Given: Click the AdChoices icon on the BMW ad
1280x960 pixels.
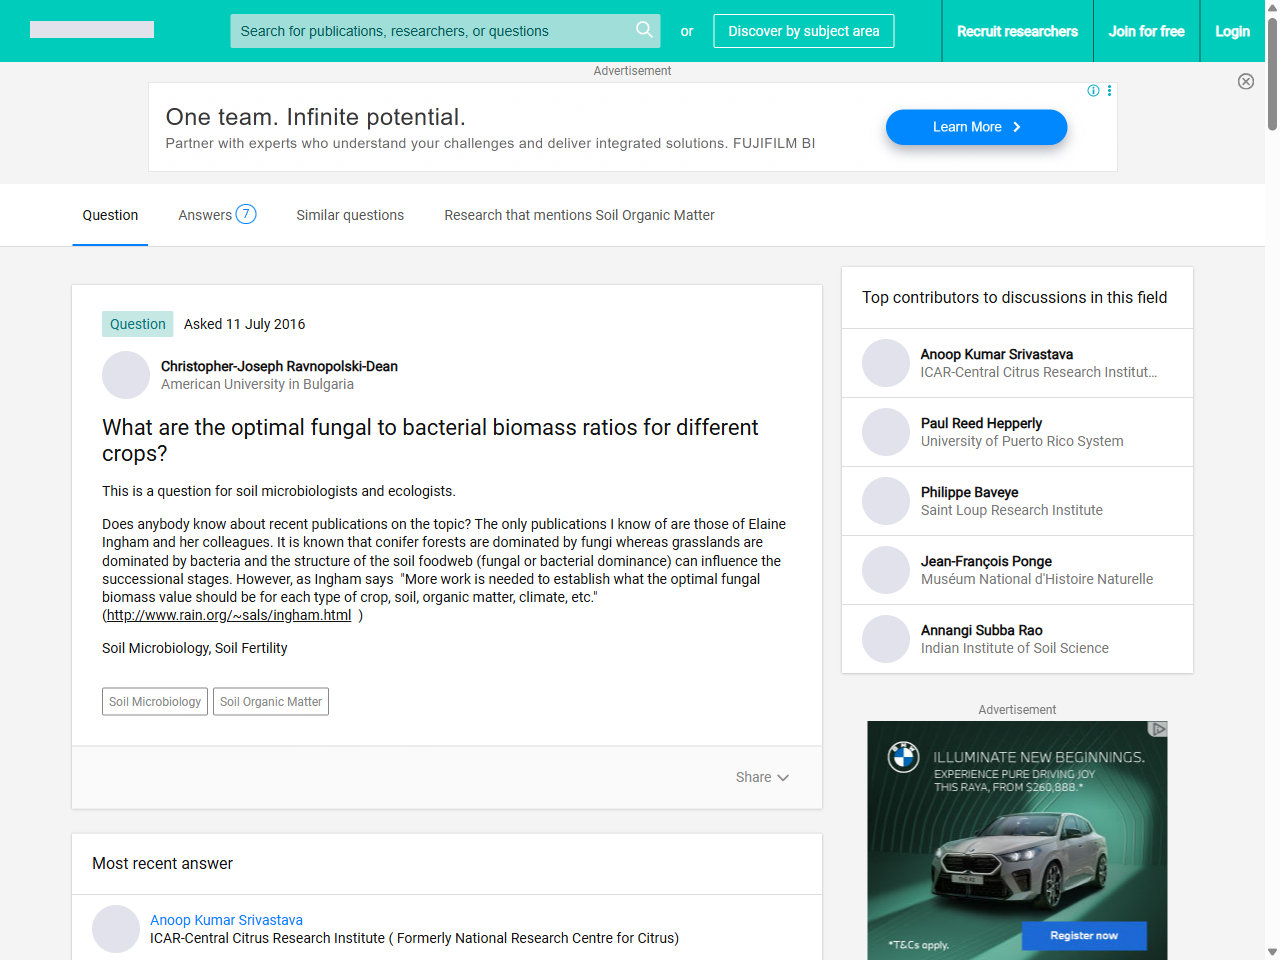Looking at the screenshot, I should tap(1159, 730).
